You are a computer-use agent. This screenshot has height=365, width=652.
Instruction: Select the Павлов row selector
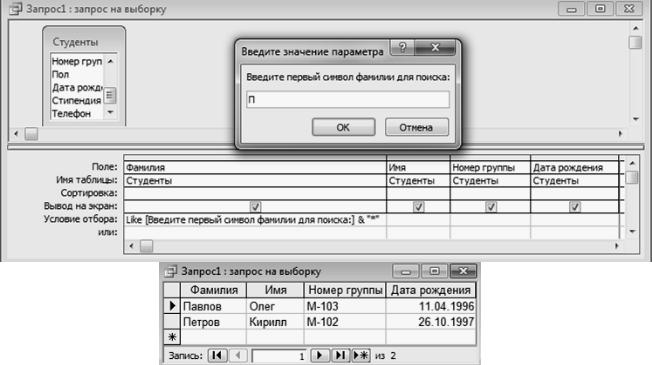pyautogui.click(x=172, y=306)
